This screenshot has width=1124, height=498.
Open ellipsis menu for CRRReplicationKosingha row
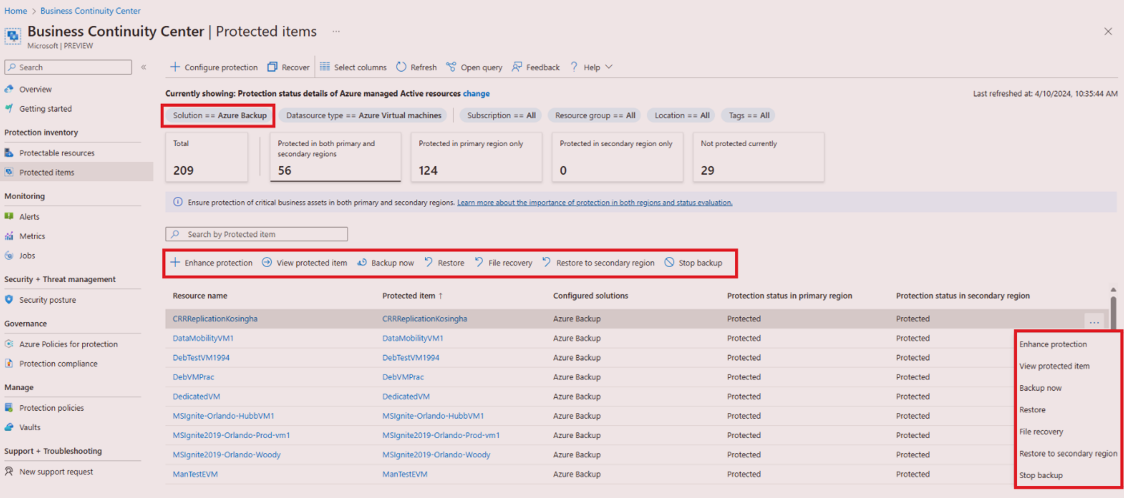1094,322
